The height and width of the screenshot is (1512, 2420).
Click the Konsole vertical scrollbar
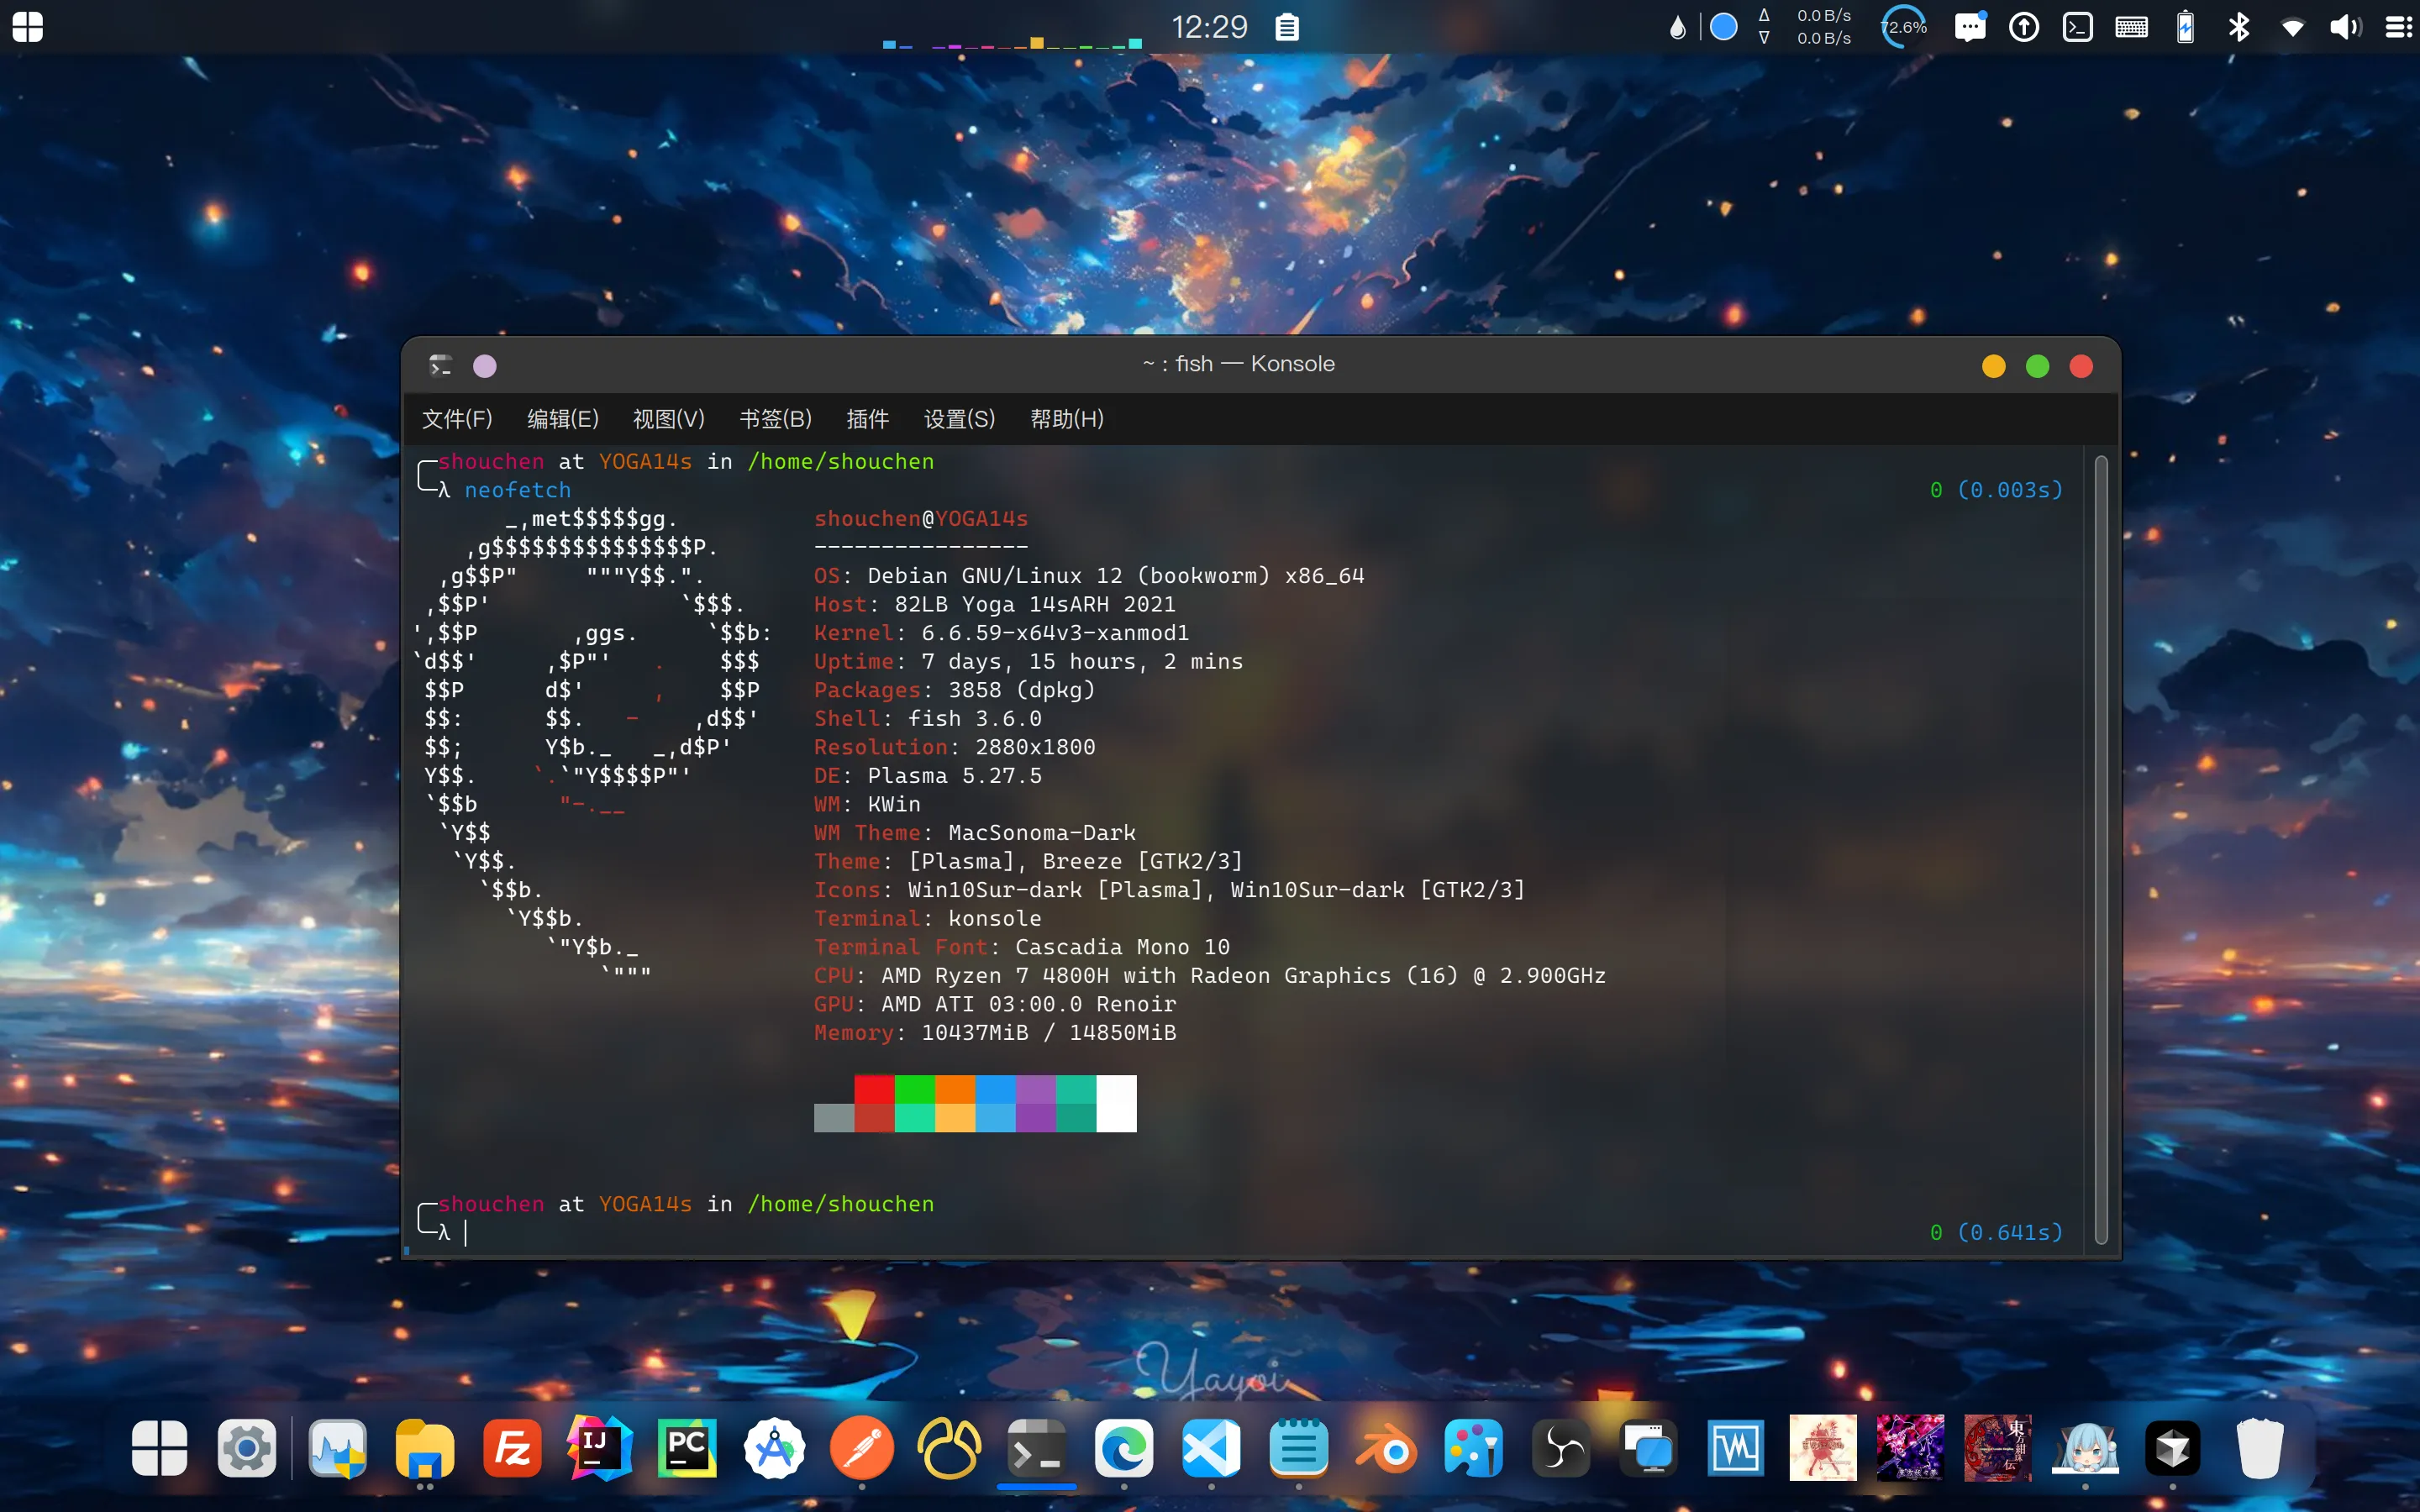pyautogui.click(x=2102, y=850)
